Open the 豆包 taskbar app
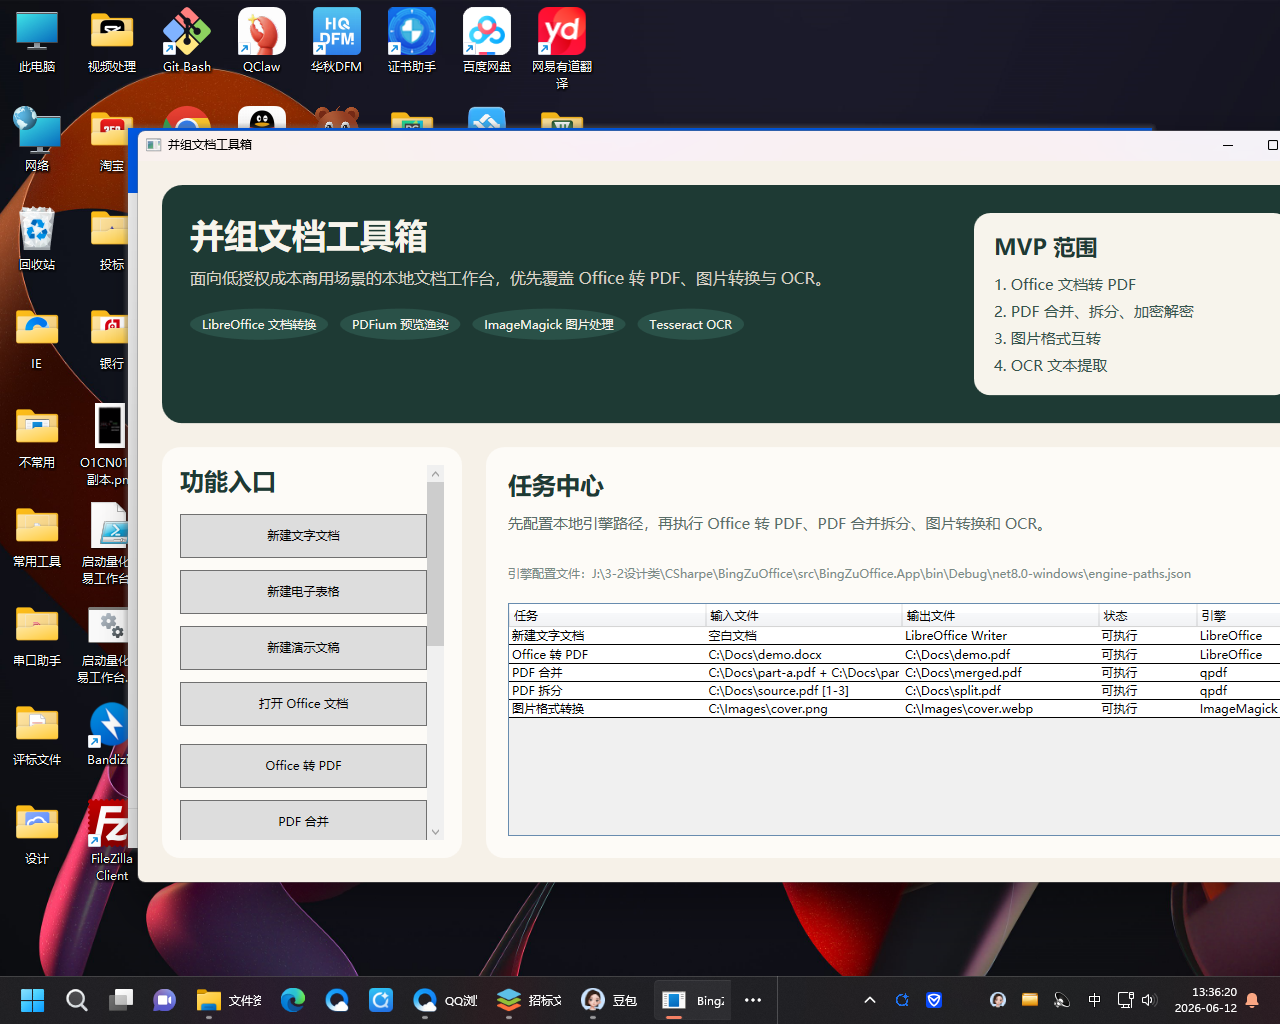 click(x=609, y=1000)
